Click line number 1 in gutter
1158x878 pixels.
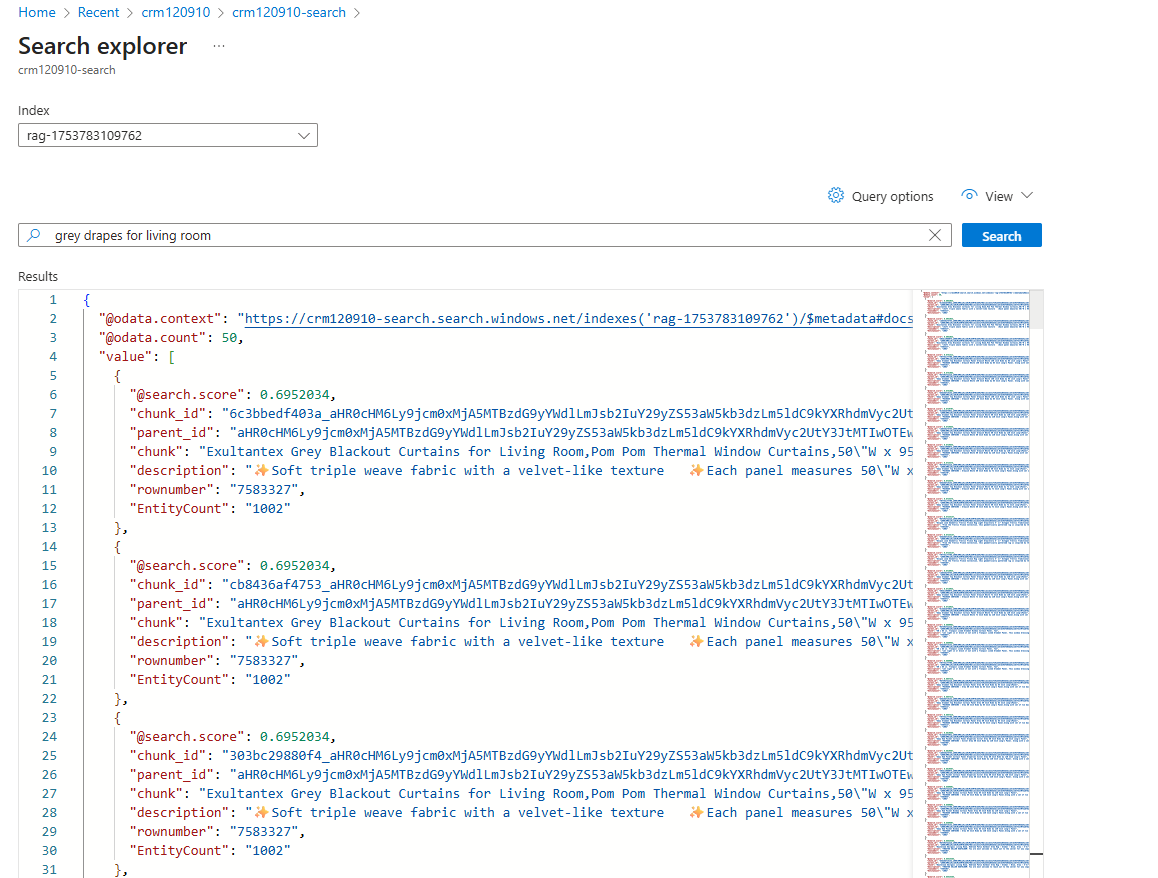53,300
